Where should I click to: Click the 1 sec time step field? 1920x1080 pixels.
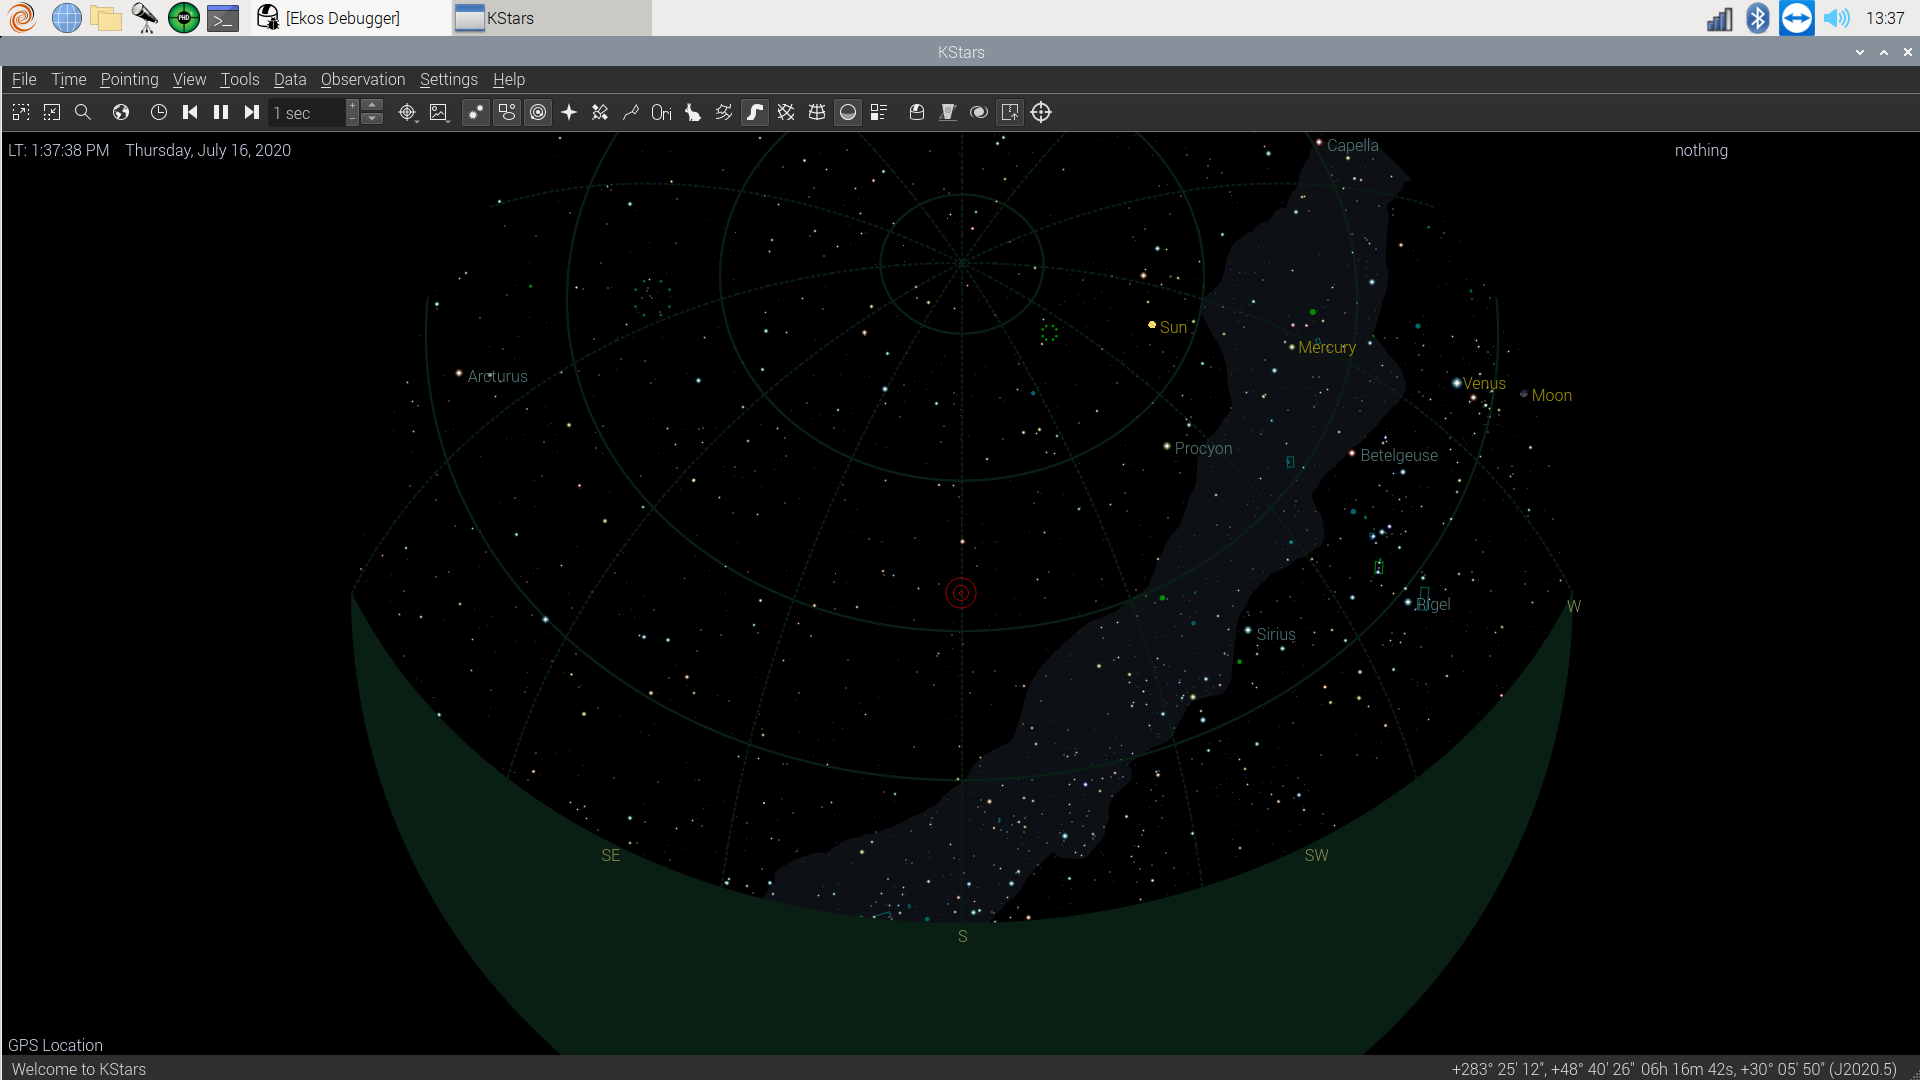[308, 113]
